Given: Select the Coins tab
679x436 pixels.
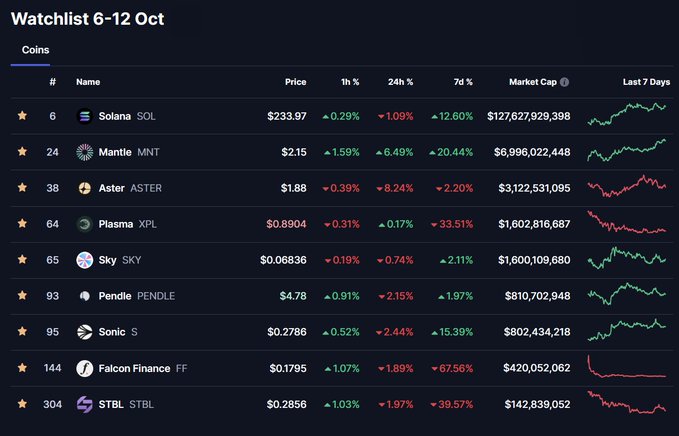Looking at the screenshot, I should pos(35,50).
